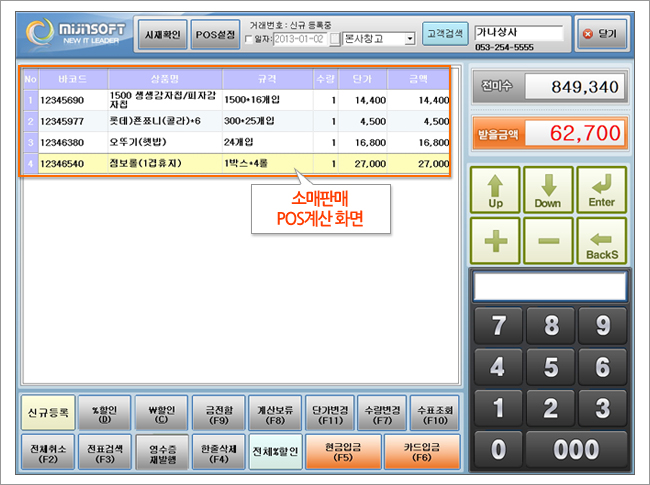Click keypad digit 8
This screenshot has width=650, height=485.
(x=551, y=326)
